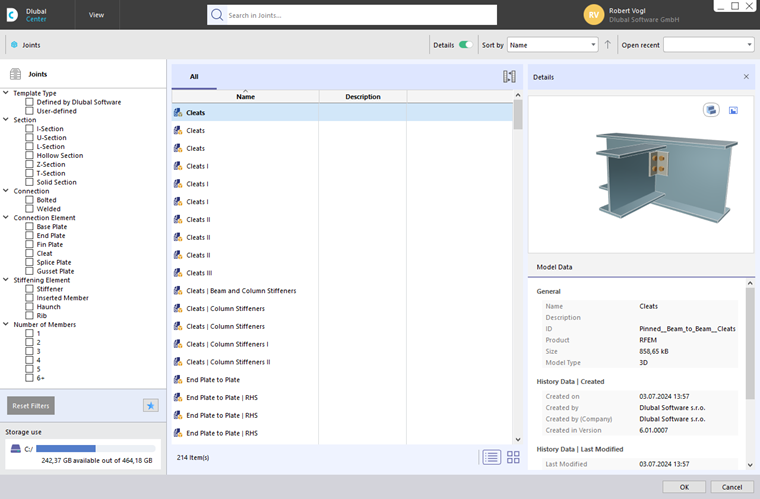Viewport: 760px width, 499px height.
Task: Click the C:/ drive icon
Action: [x=16, y=449]
